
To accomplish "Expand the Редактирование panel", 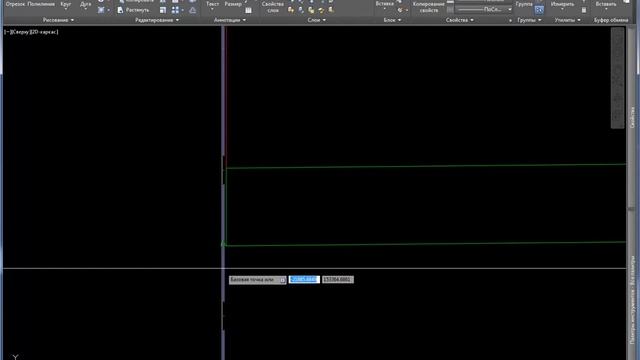I will coord(157,20).
